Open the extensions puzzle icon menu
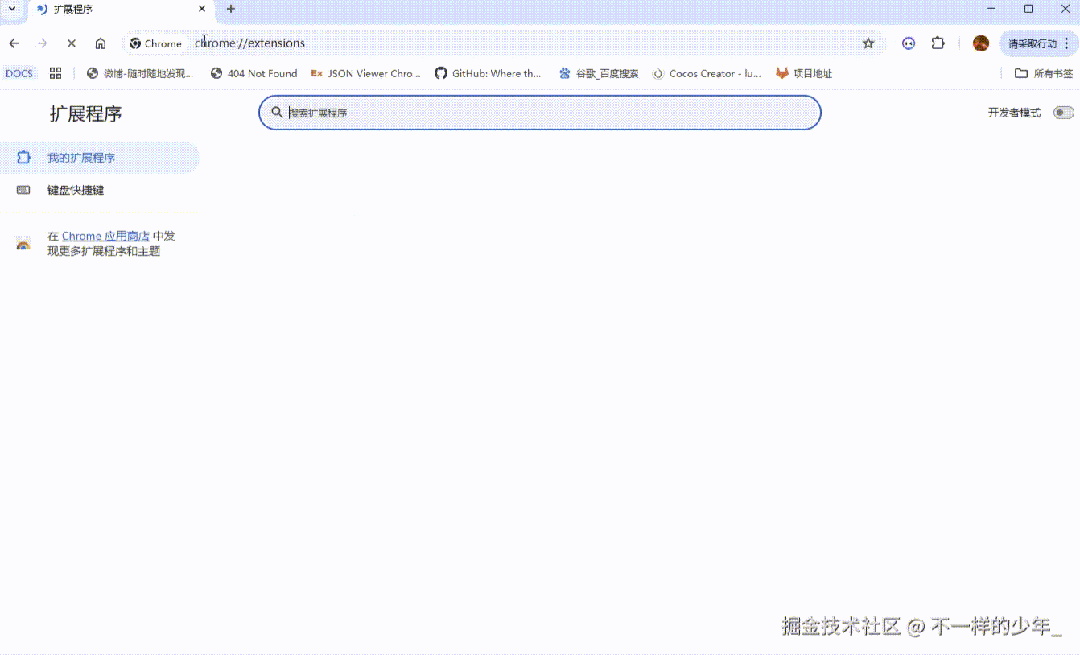Viewport: 1080px width, 655px height. click(937, 43)
